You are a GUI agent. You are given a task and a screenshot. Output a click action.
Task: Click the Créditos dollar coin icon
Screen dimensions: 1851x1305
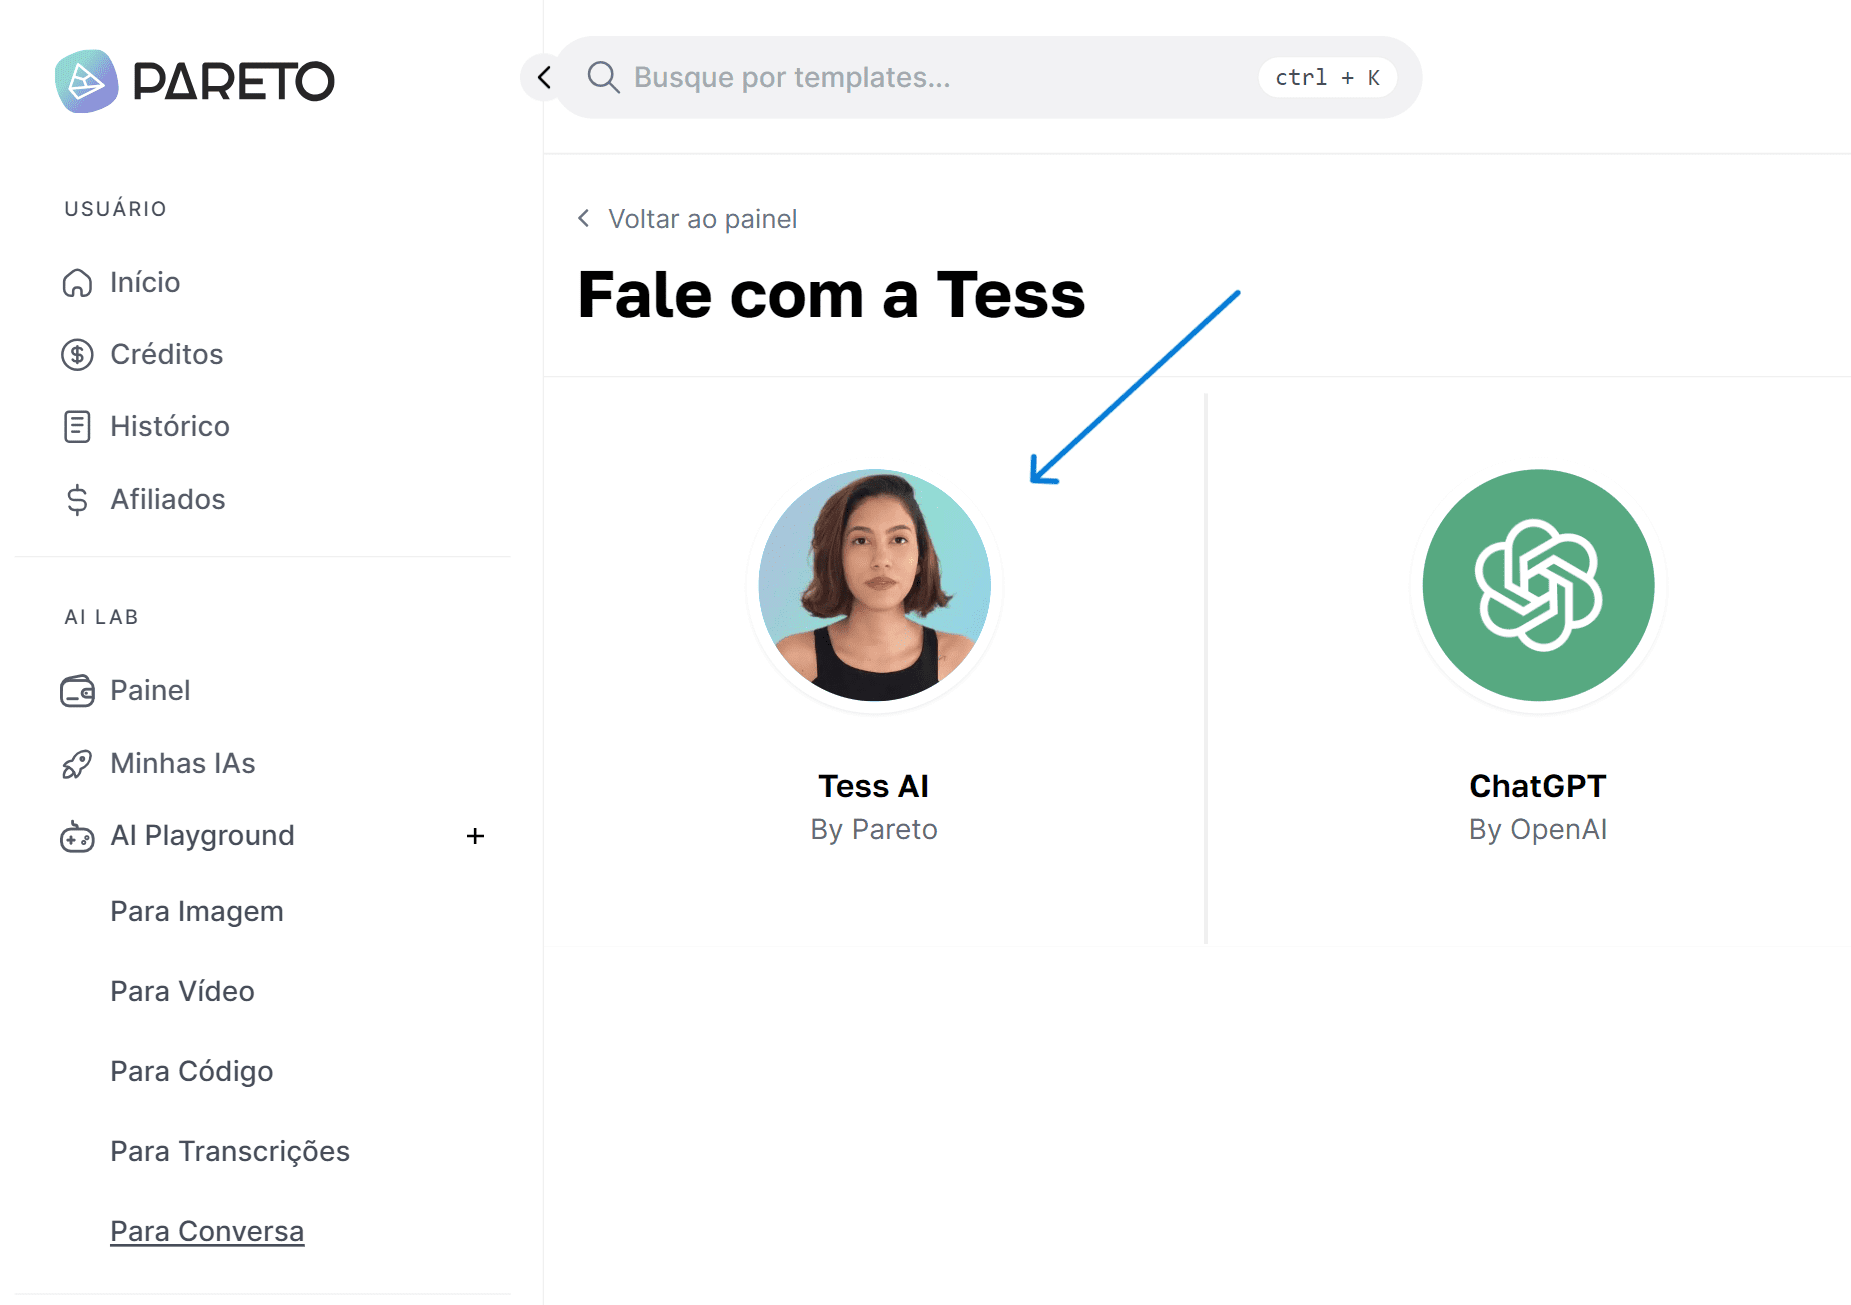[77, 355]
